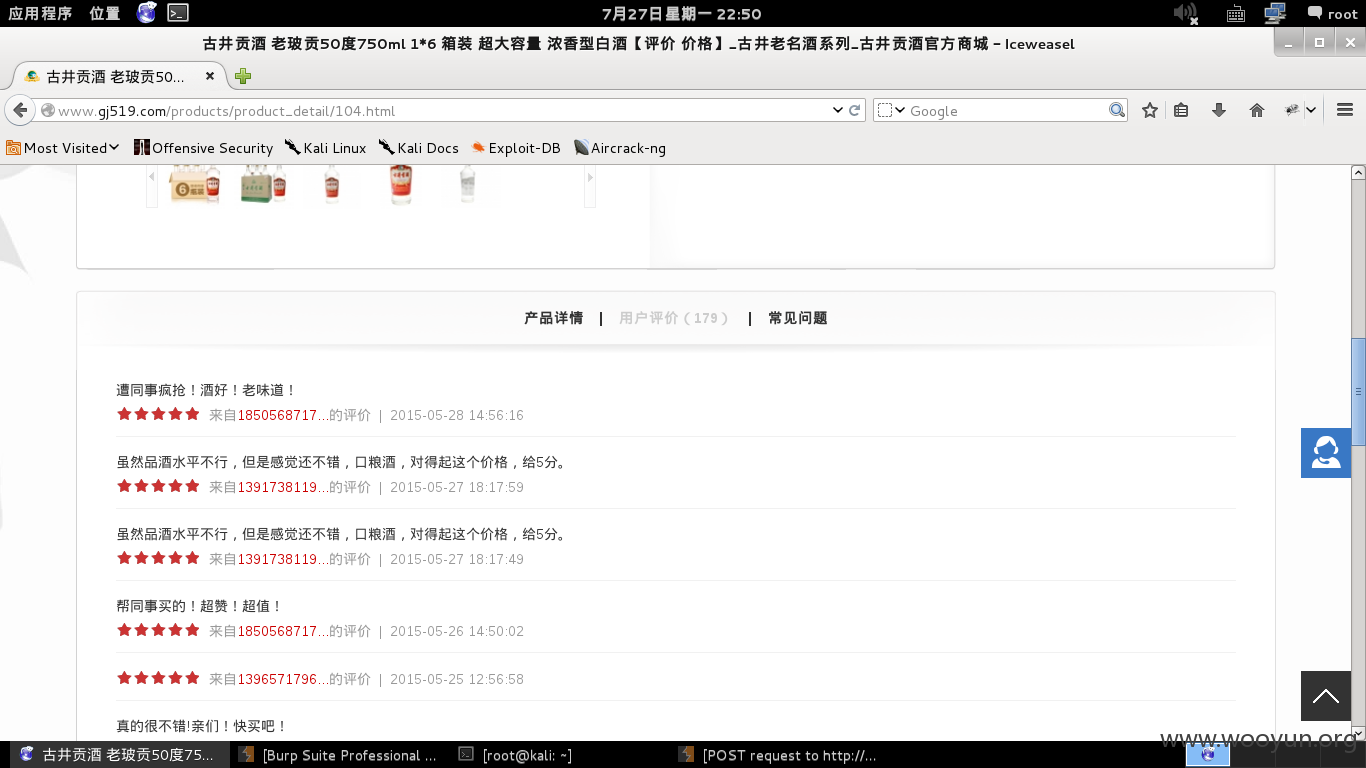
Task: Open the Iceweasel globe launcher in panel
Action: point(147,13)
